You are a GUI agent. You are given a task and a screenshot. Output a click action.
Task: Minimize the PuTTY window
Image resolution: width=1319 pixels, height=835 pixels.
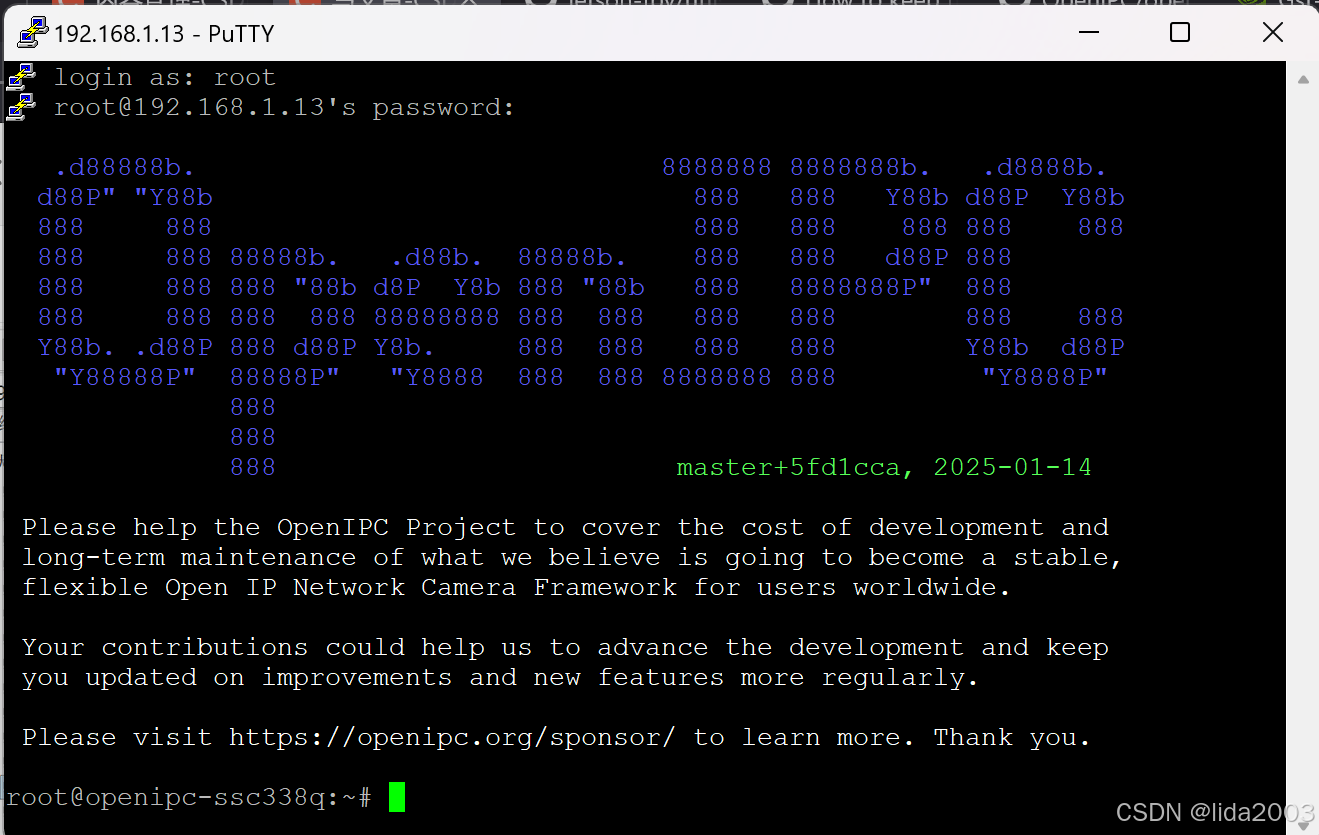pyautogui.click(x=1088, y=33)
